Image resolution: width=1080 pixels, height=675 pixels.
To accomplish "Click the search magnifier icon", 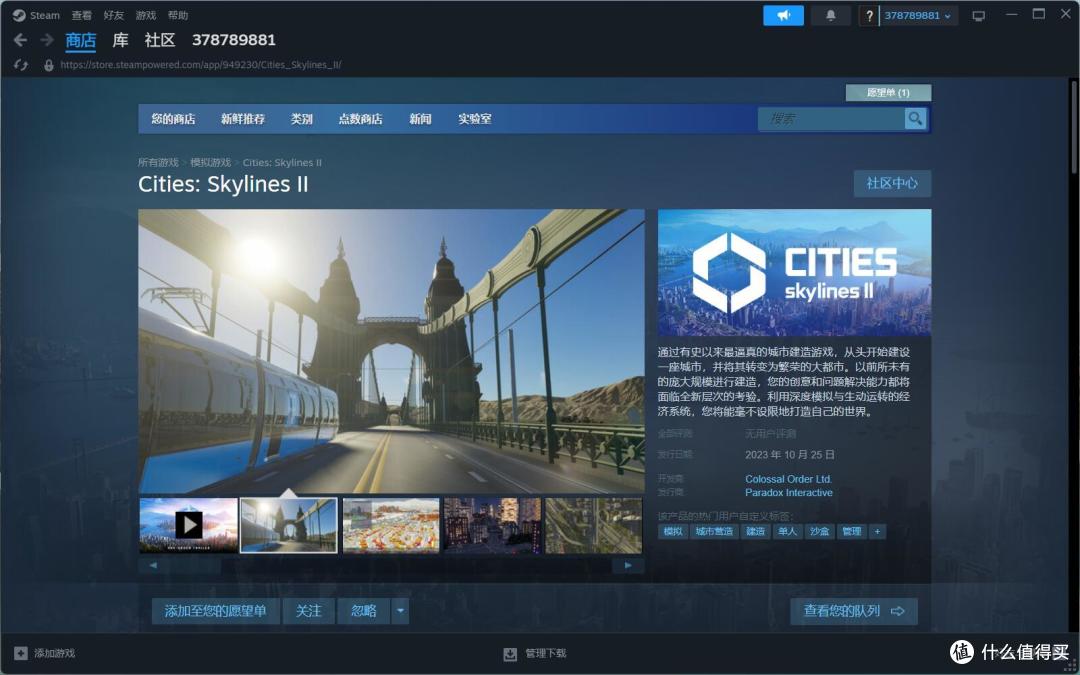I will [x=915, y=118].
